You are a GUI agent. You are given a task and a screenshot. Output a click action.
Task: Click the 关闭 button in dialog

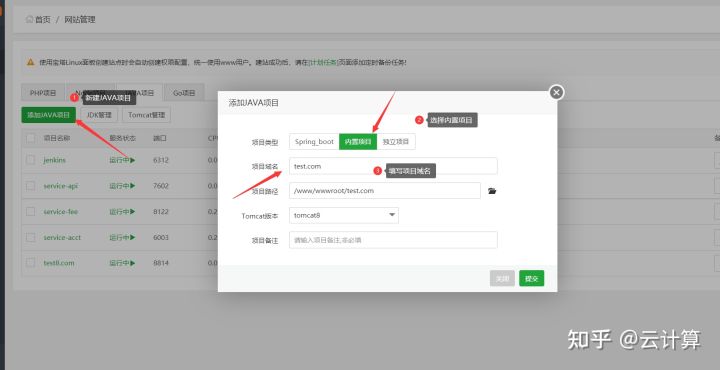(x=502, y=278)
